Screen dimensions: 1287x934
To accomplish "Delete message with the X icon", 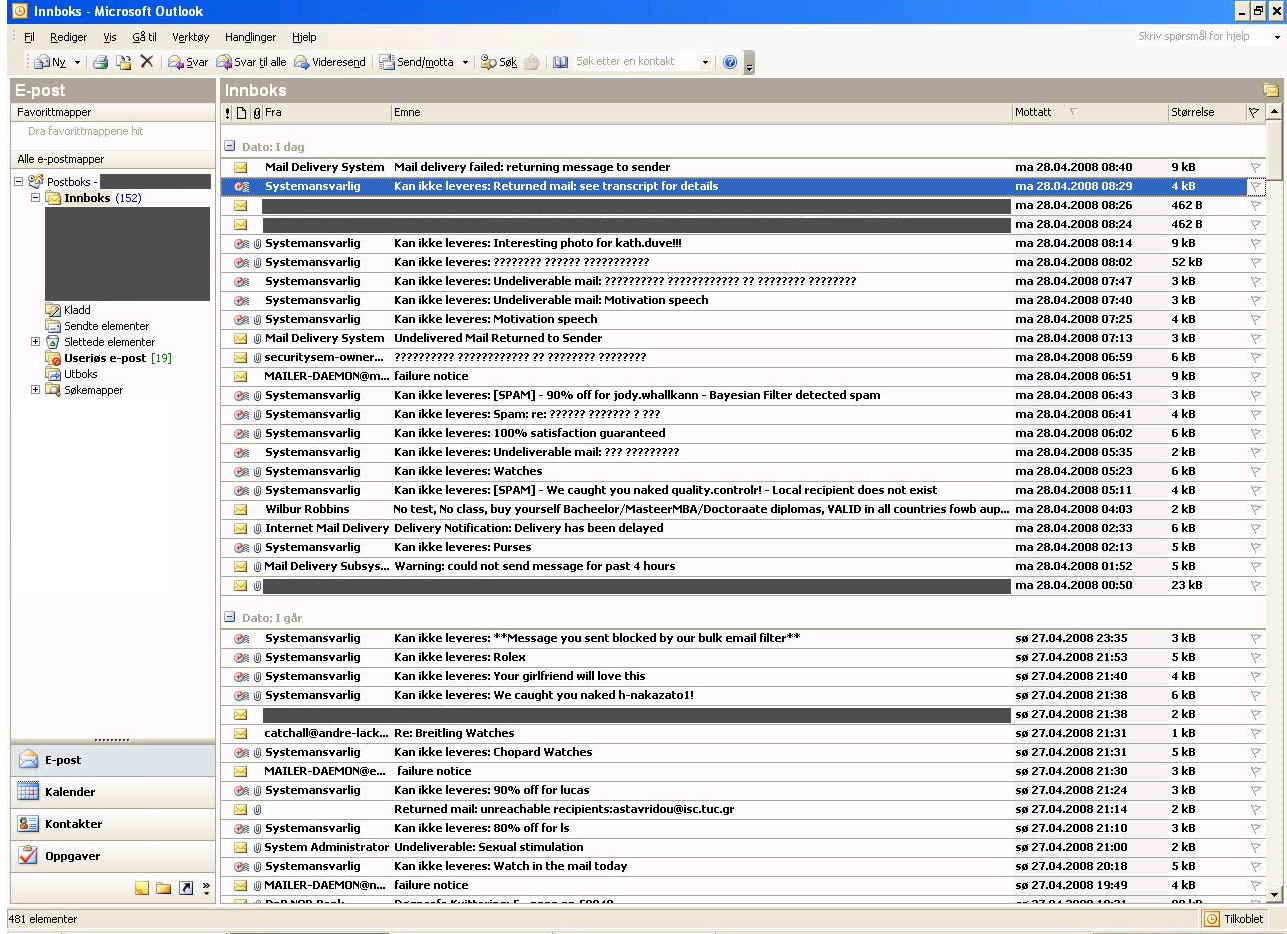I will pyautogui.click(x=147, y=62).
